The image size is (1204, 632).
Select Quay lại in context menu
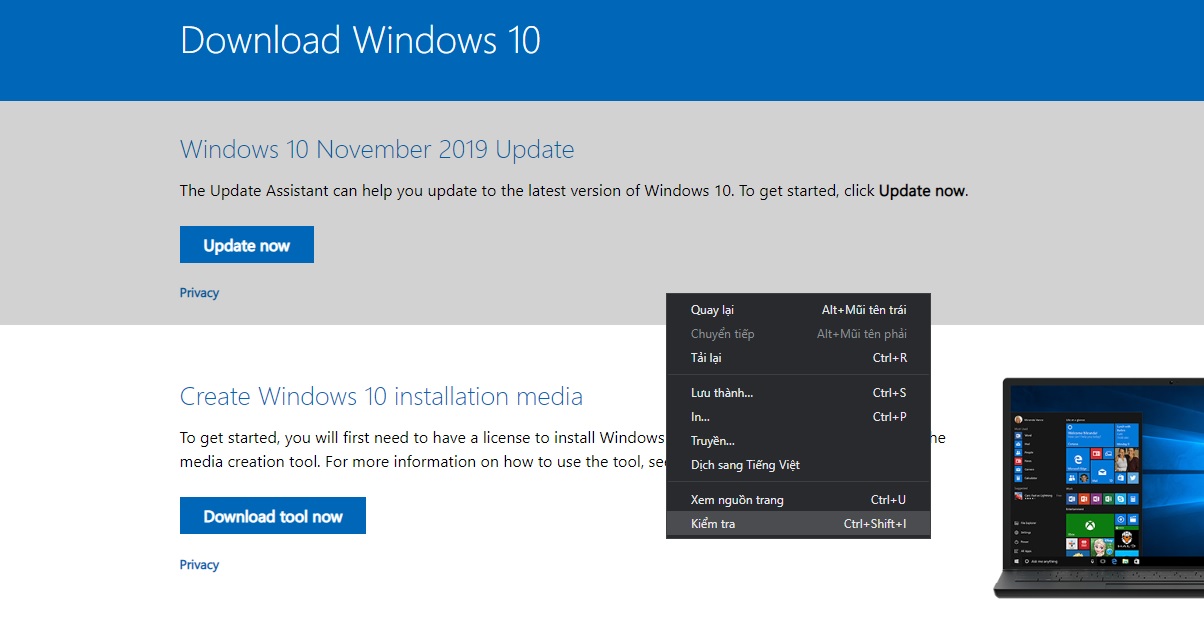[798, 310]
